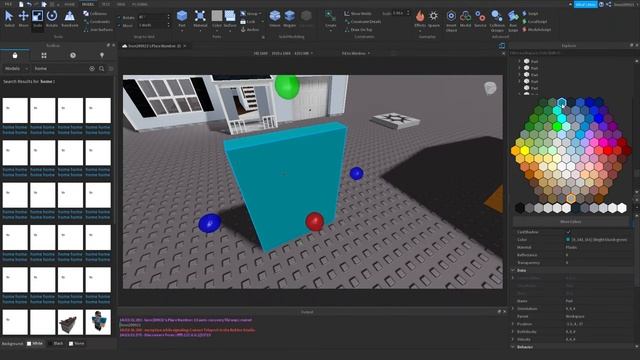Open the Toolbox Recent clock tab
Viewport: 640px width, 360px height.
(73, 55)
